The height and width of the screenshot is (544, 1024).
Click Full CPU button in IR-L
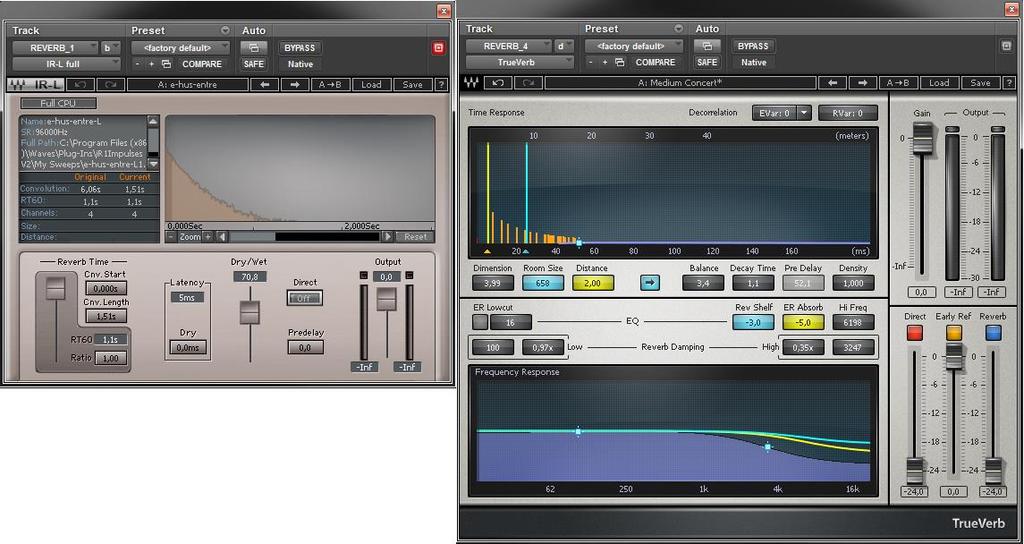pyautogui.click(x=58, y=103)
